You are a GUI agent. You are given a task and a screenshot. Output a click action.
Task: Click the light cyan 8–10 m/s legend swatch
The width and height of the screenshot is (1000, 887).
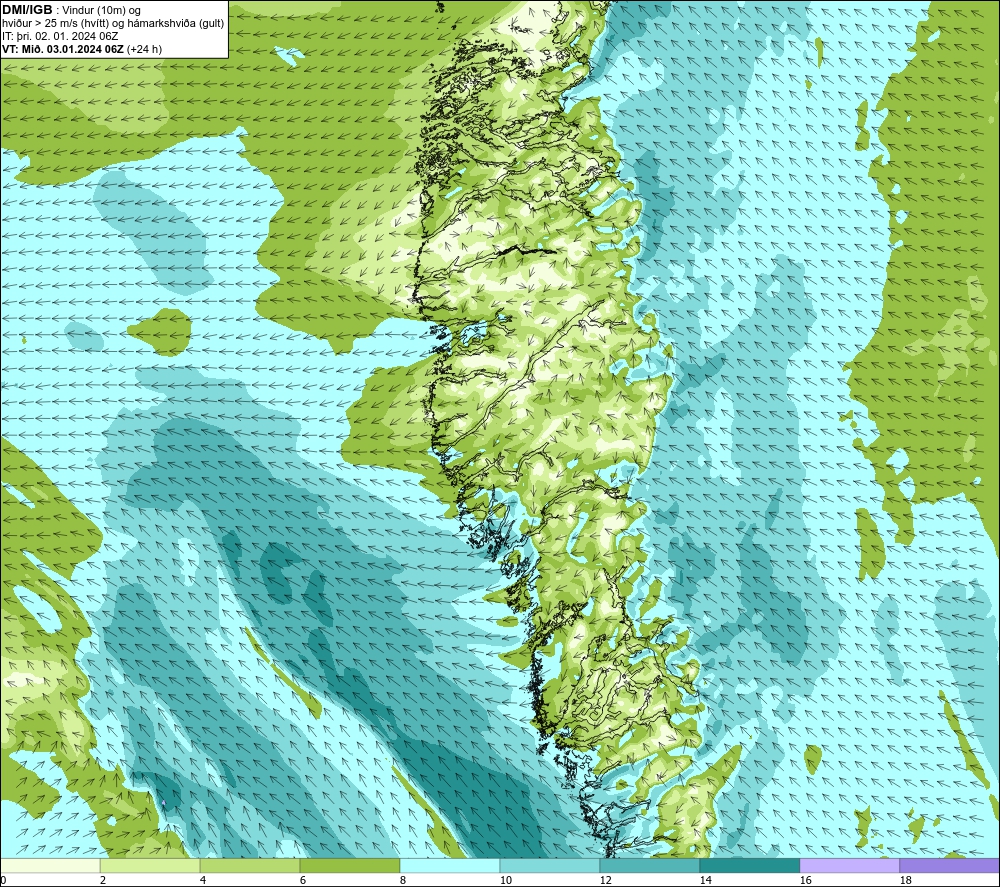pos(450,866)
